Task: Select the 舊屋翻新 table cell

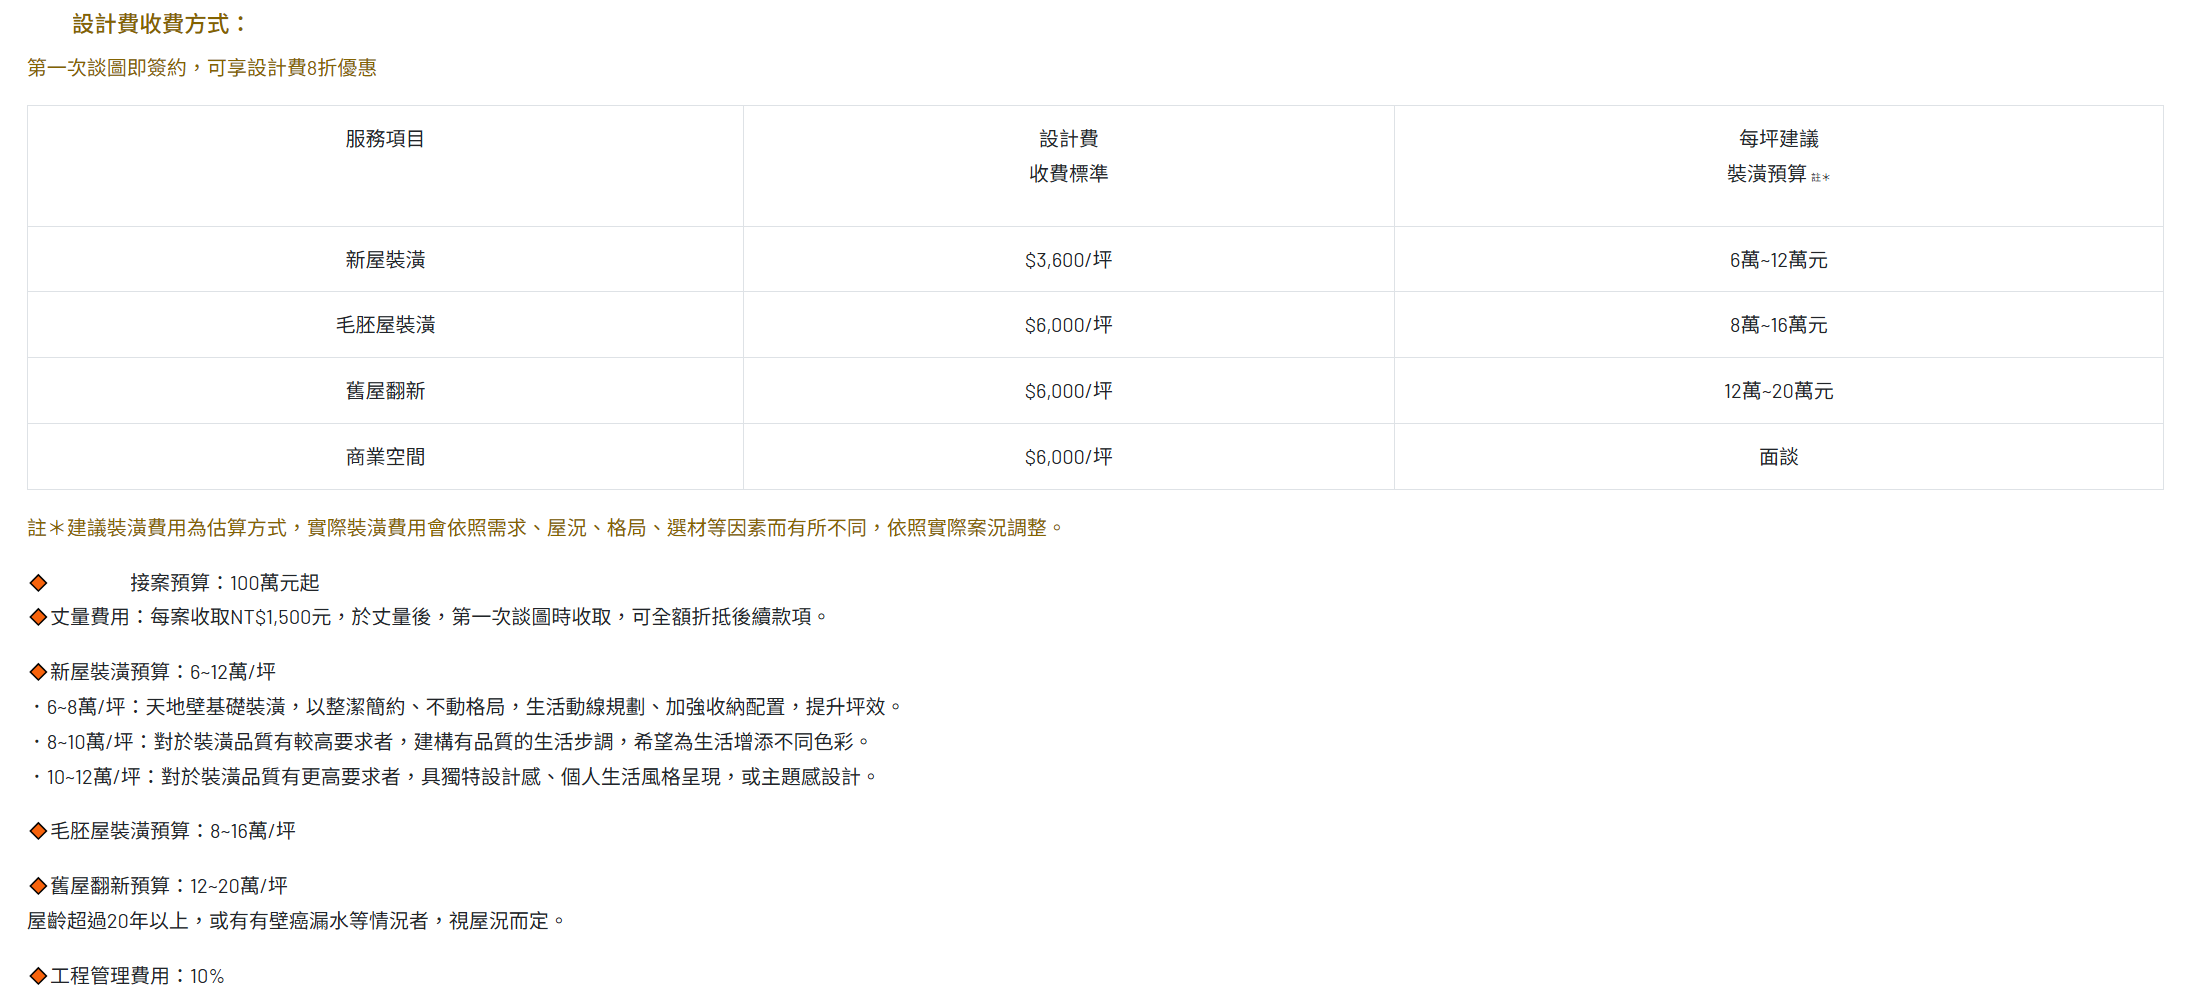Action: click(x=385, y=391)
